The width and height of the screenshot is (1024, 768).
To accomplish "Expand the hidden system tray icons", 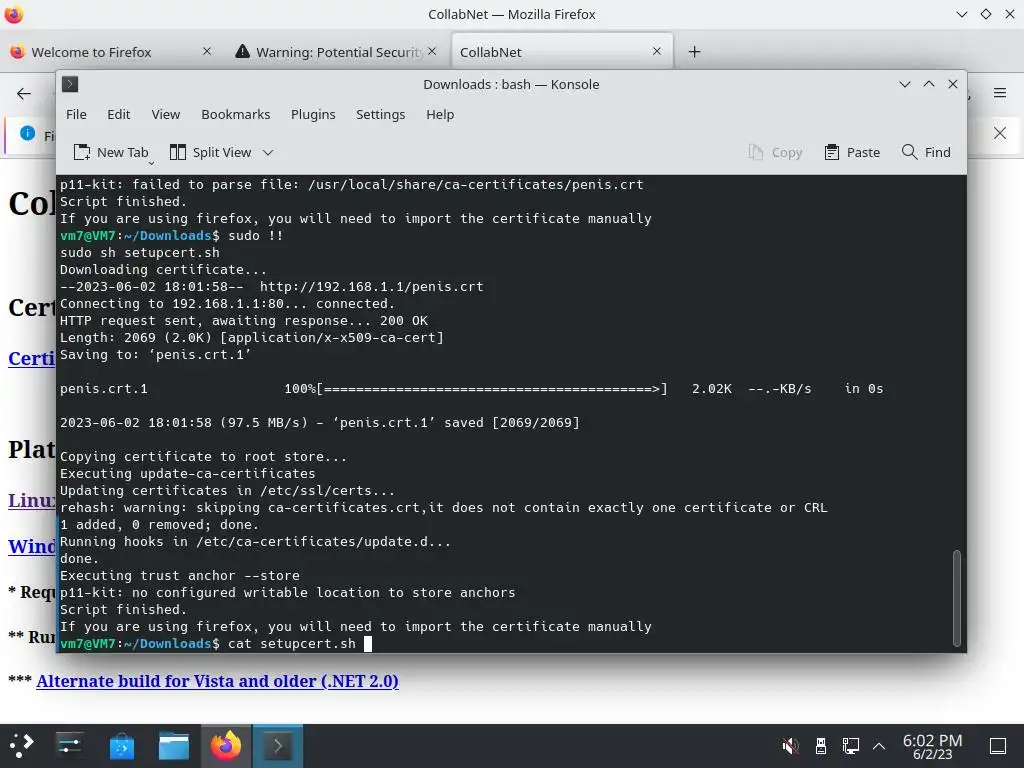I will (879, 746).
